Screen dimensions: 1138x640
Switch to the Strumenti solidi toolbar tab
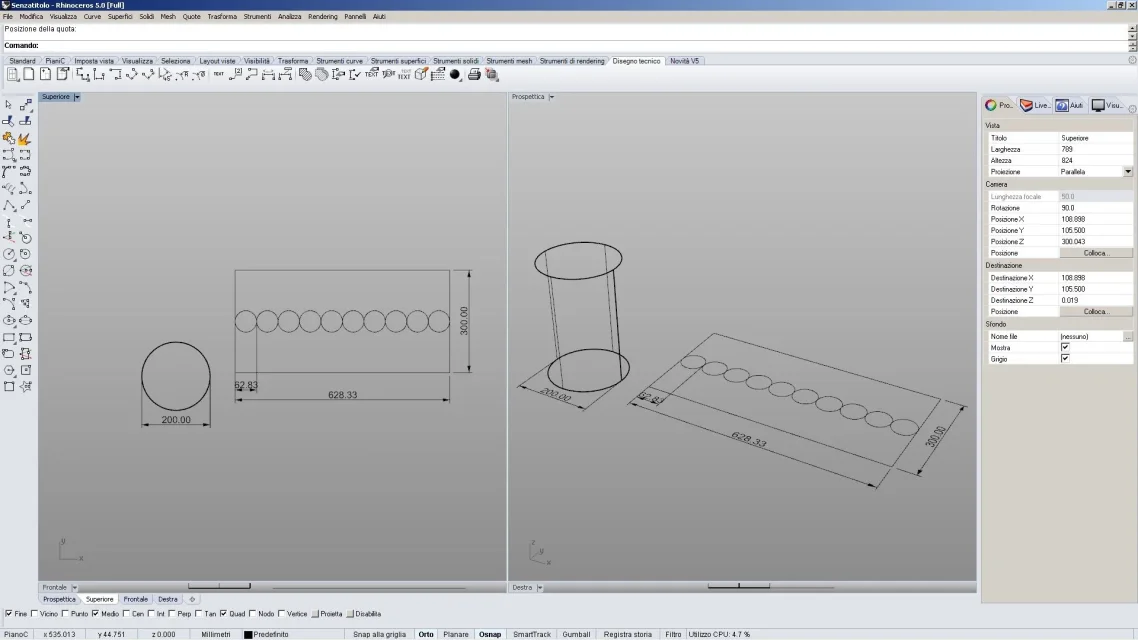(456, 61)
